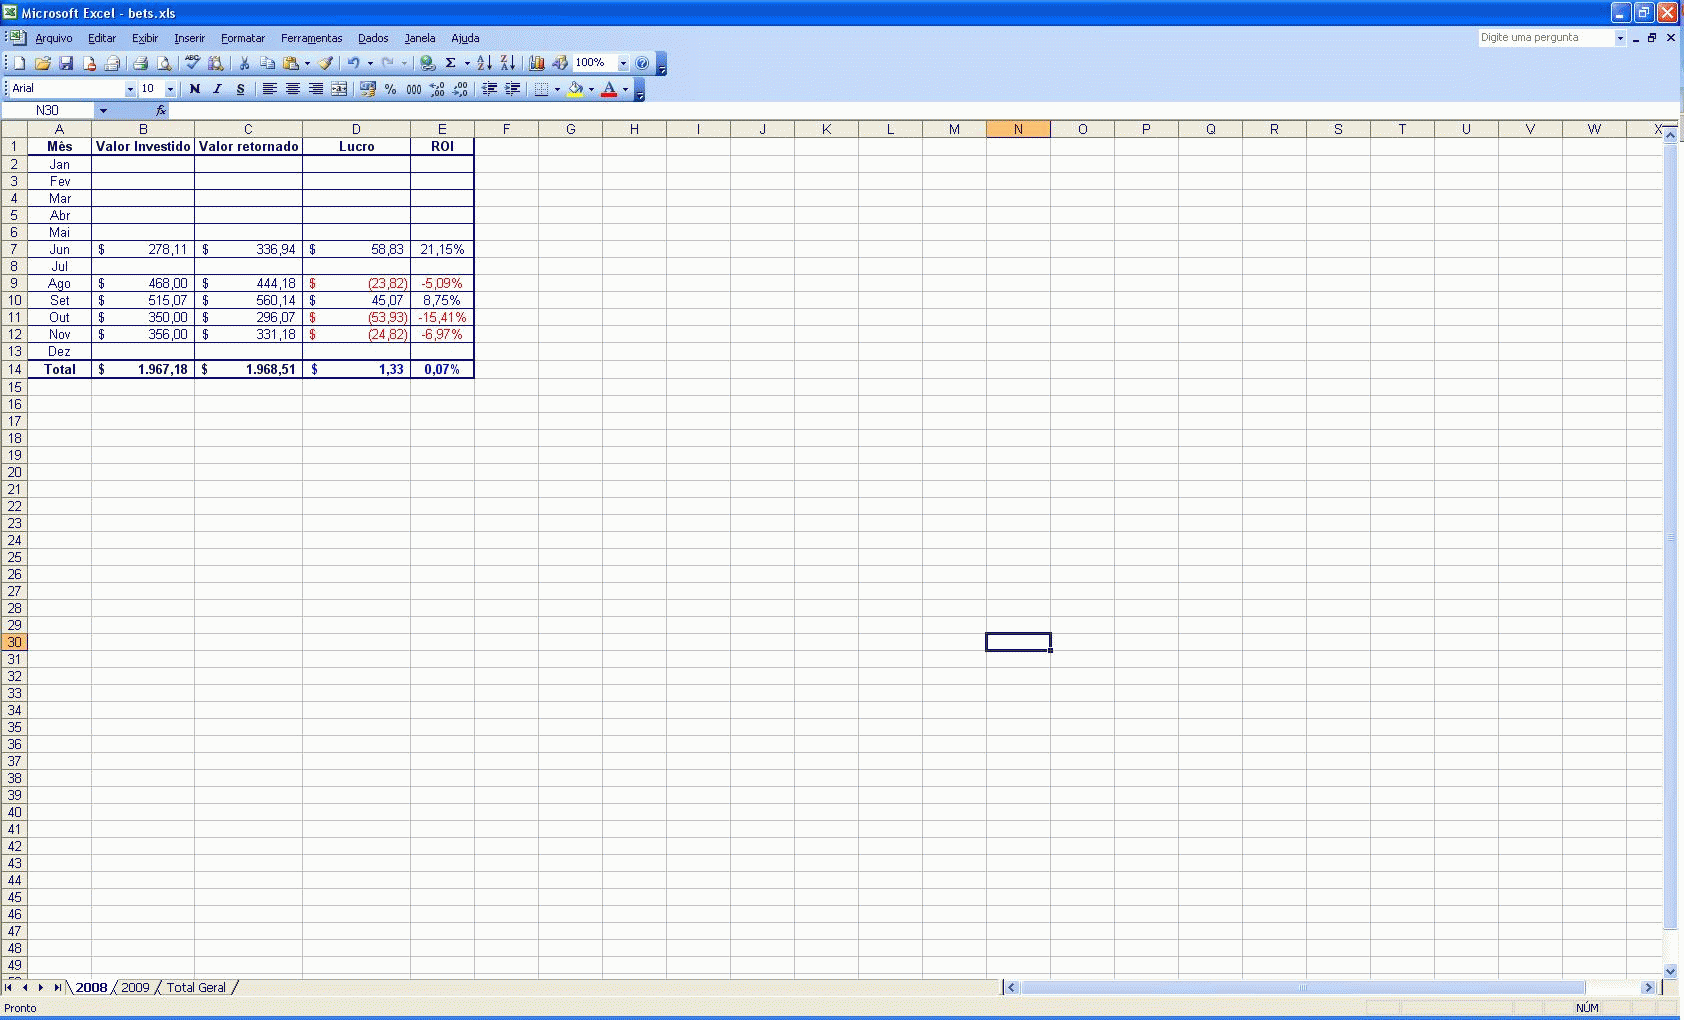Click the Permission icon on the toolbar
Screen dimensions: 1684x1020
pyautogui.click(x=89, y=63)
